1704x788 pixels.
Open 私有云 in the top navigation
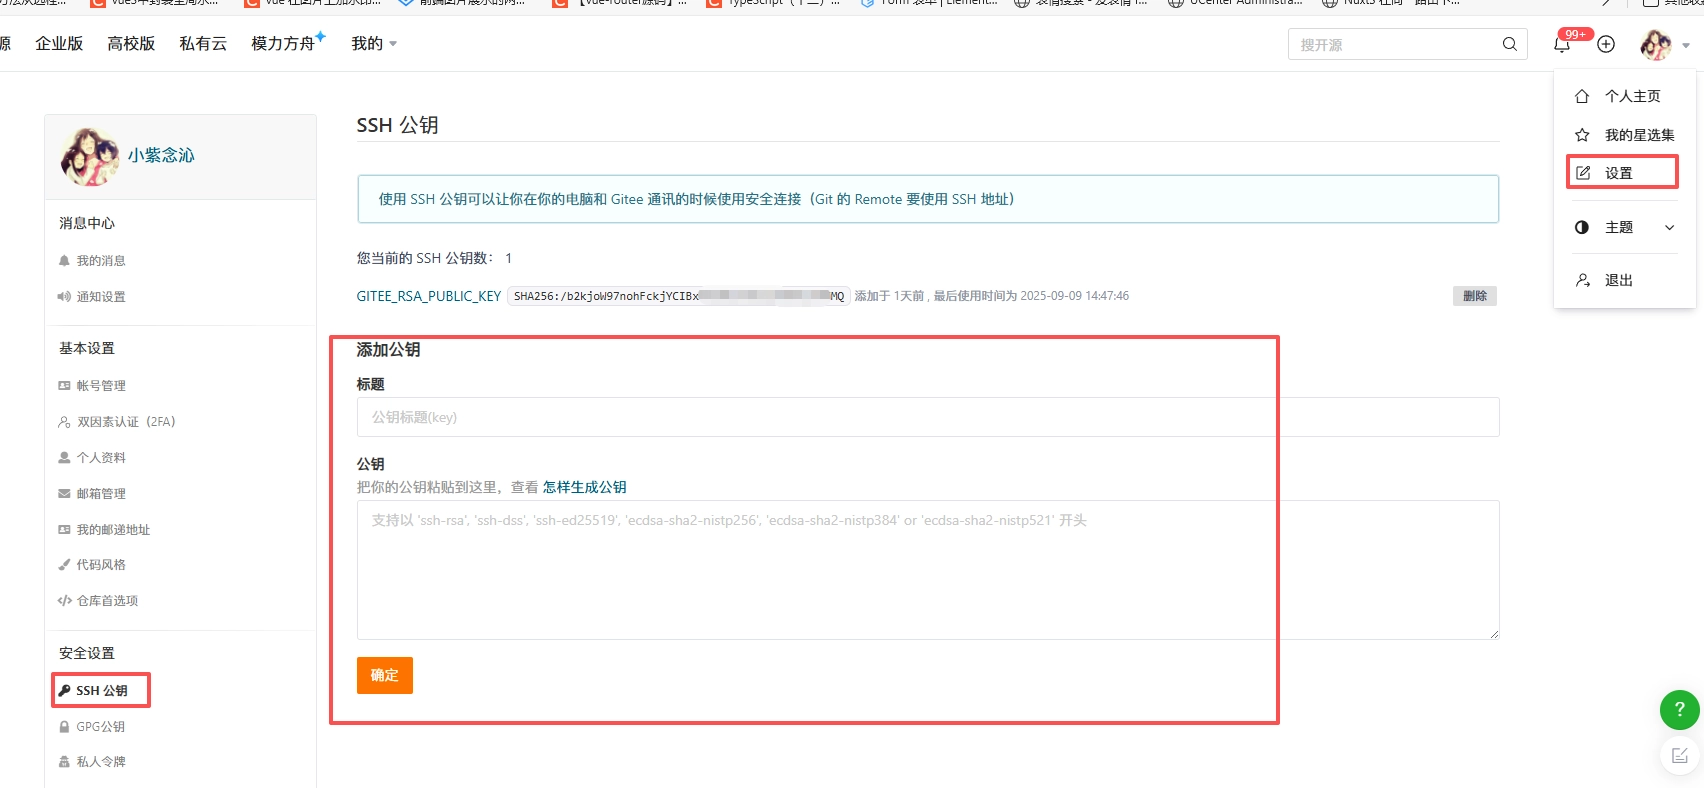[203, 44]
